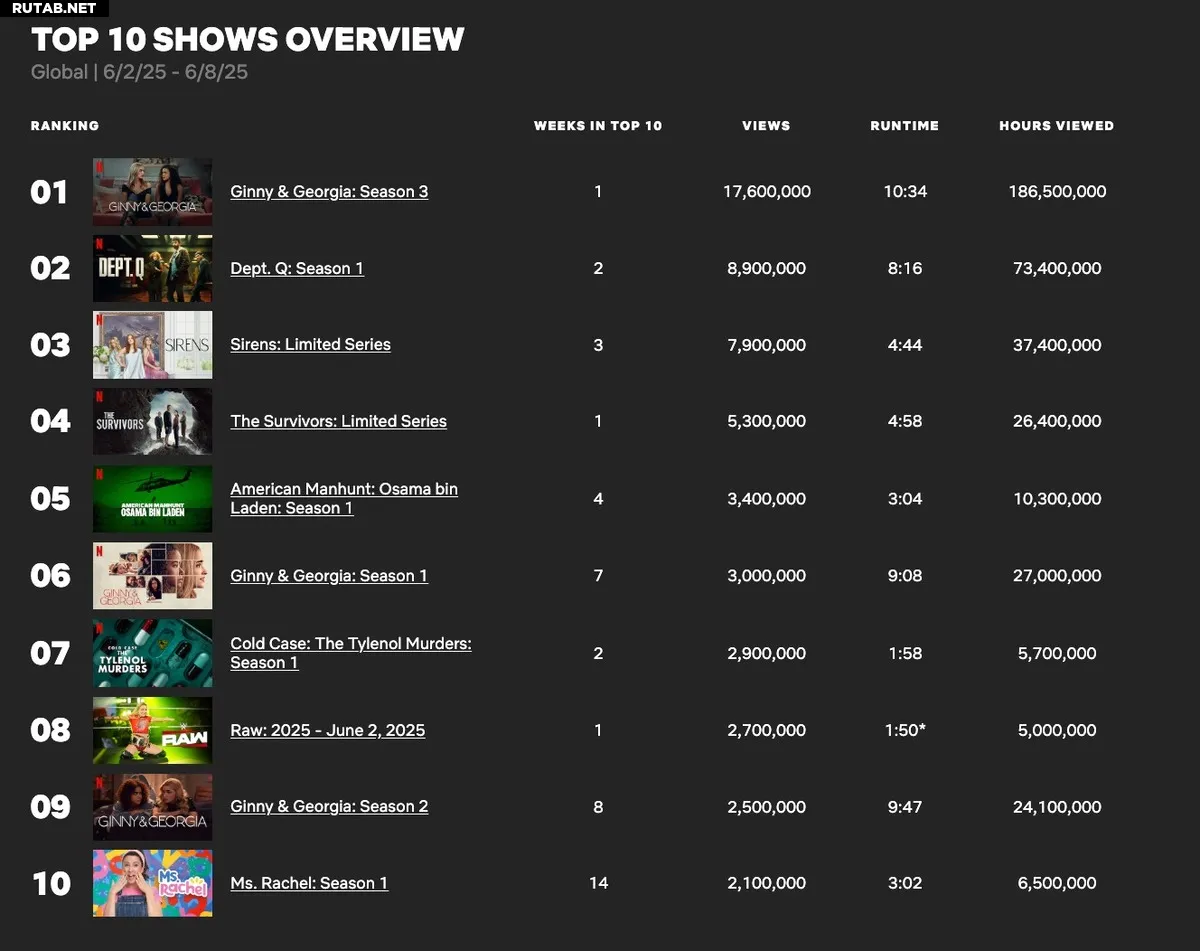The width and height of the screenshot is (1200, 951).
Task: Open the Ginny & Georgia: Season 1 link
Action: (329, 575)
